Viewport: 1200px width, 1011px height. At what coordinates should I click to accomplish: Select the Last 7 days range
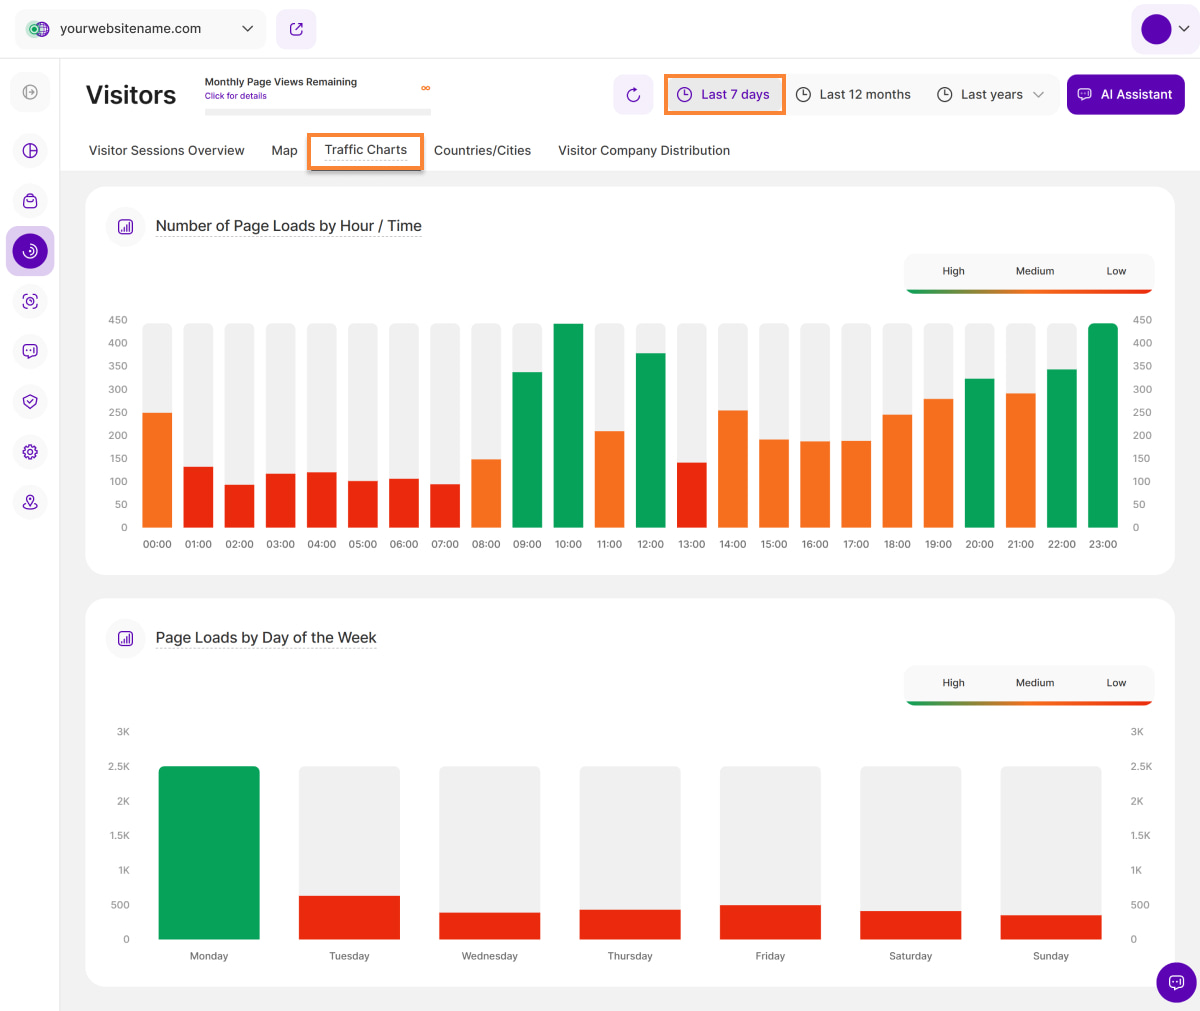[724, 95]
